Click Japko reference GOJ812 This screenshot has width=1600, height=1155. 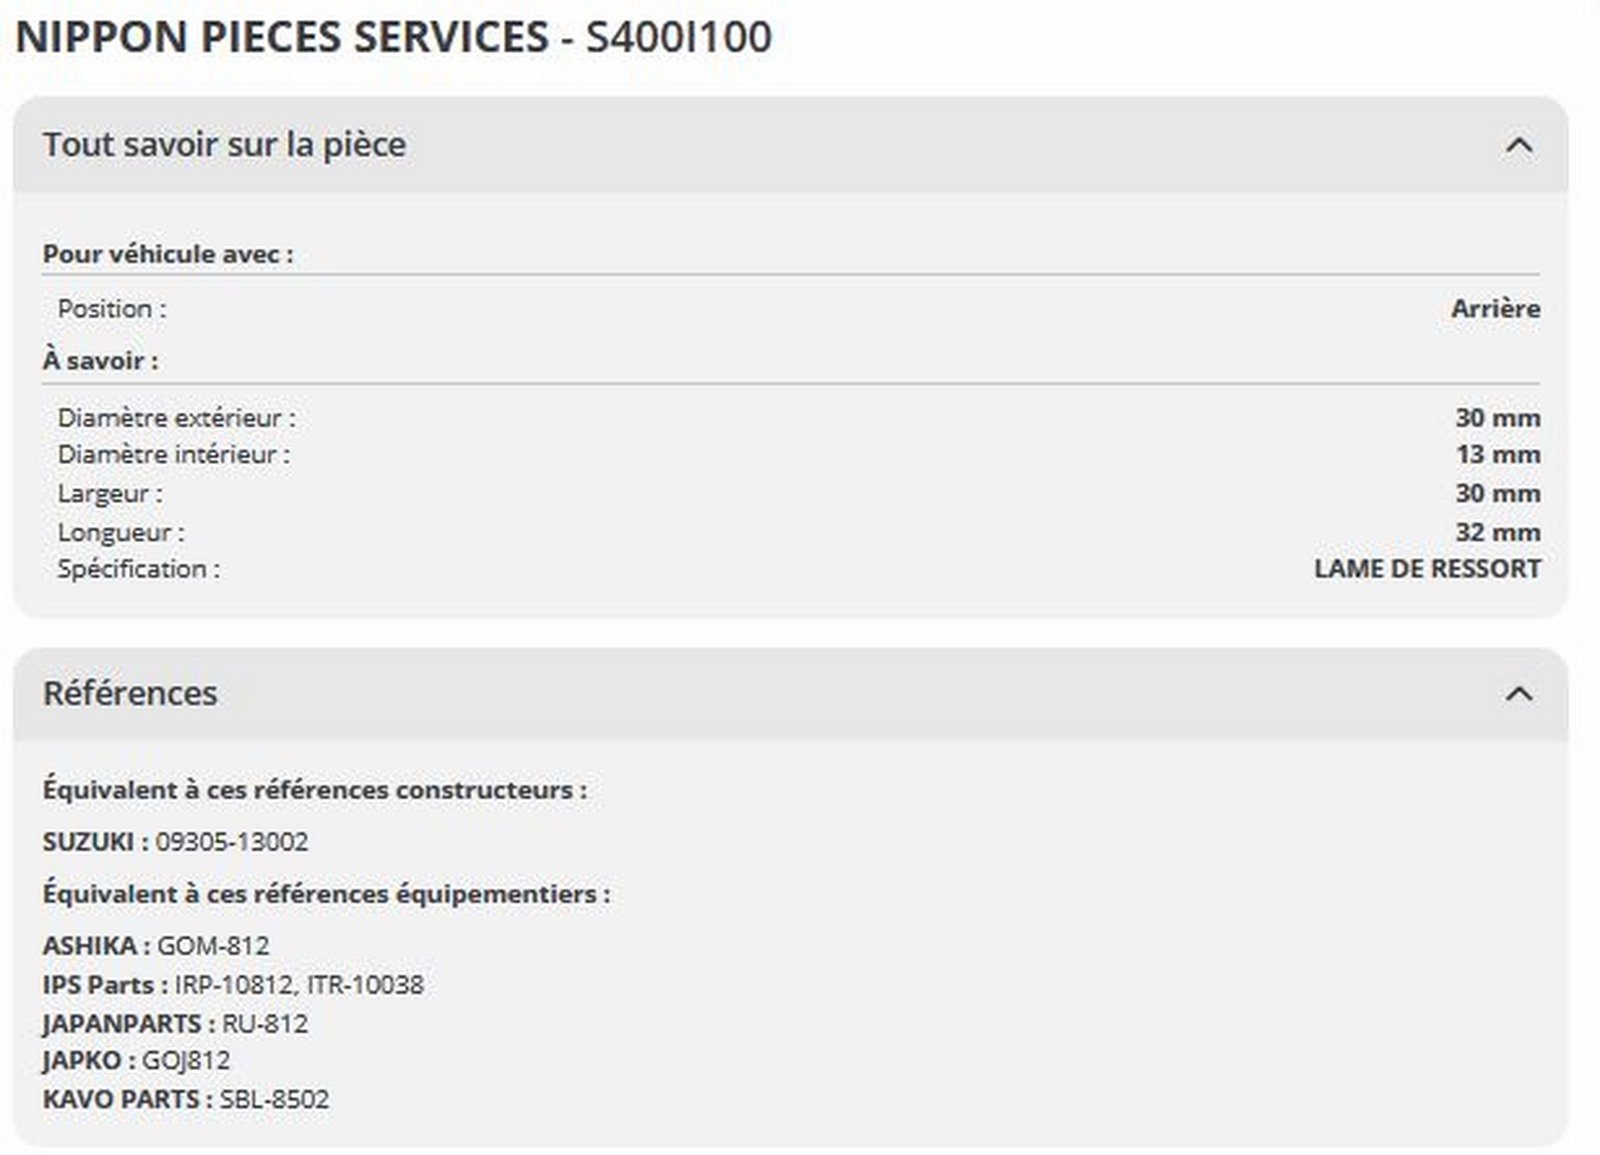click(x=186, y=1060)
